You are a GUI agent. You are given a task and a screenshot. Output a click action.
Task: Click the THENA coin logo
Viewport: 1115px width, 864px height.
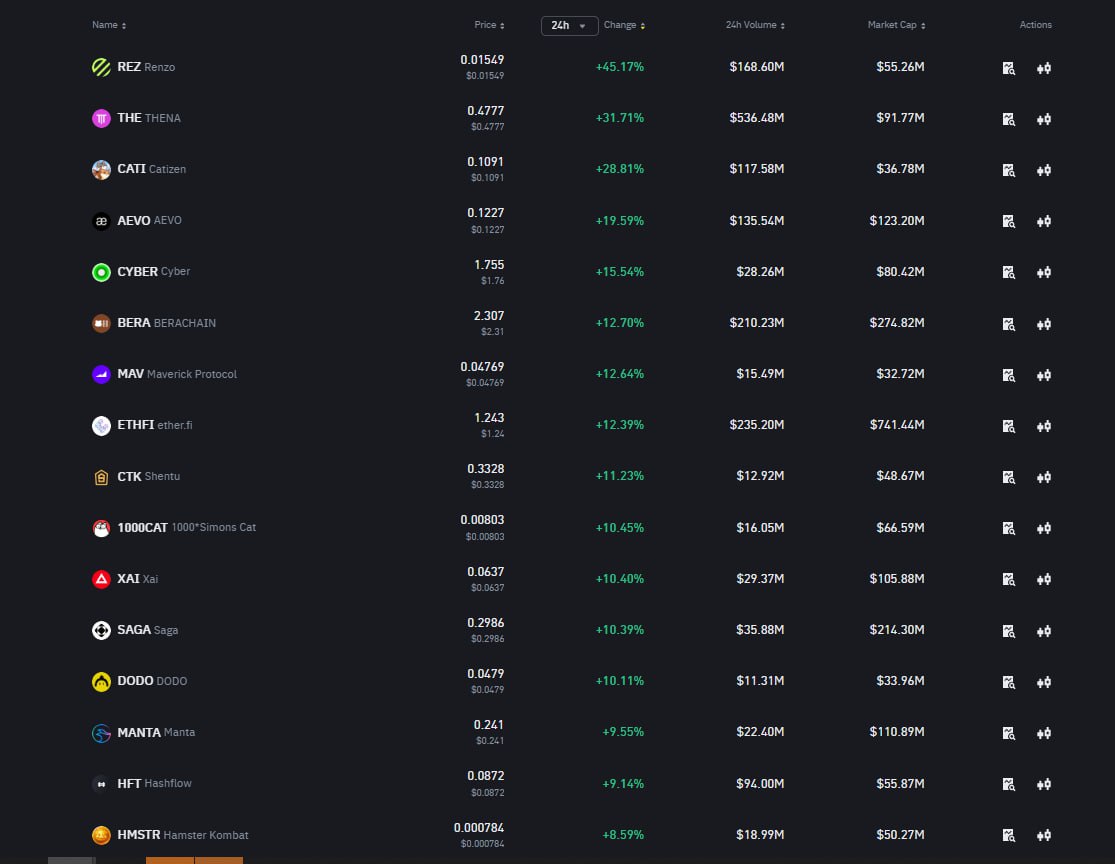pos(101,118)
